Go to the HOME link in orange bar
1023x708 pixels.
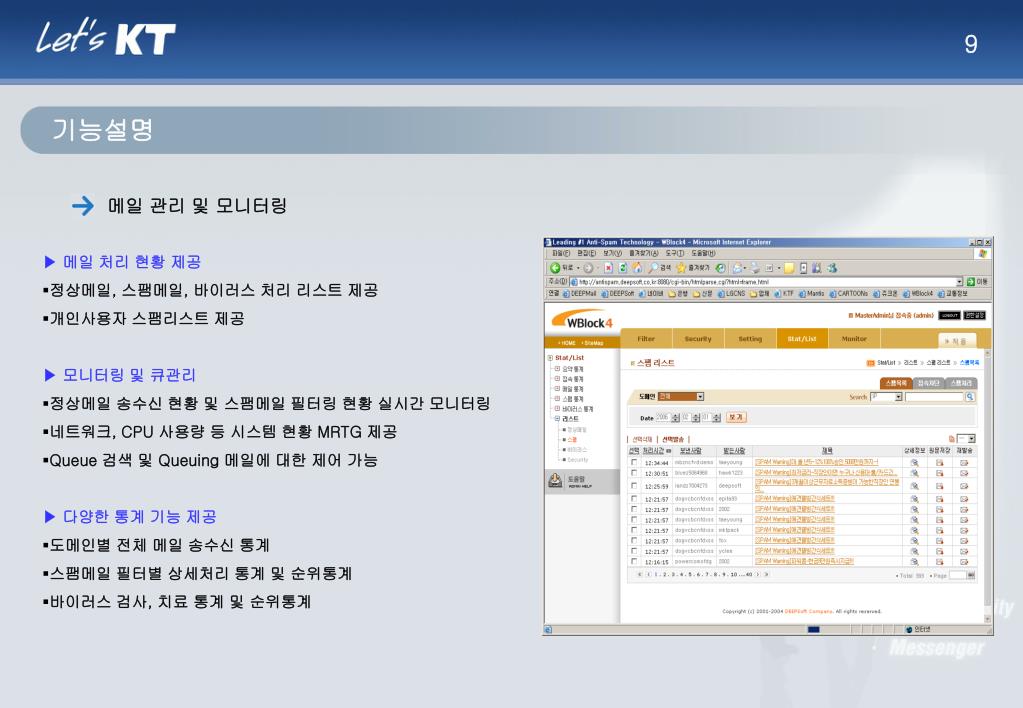pyautogui.click(x=568, y=343)
